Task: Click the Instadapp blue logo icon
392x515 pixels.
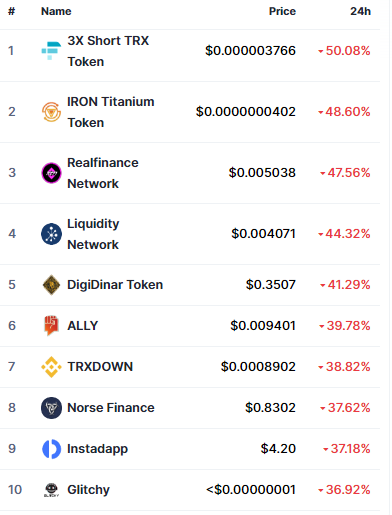Action: [x=51, y=449]
